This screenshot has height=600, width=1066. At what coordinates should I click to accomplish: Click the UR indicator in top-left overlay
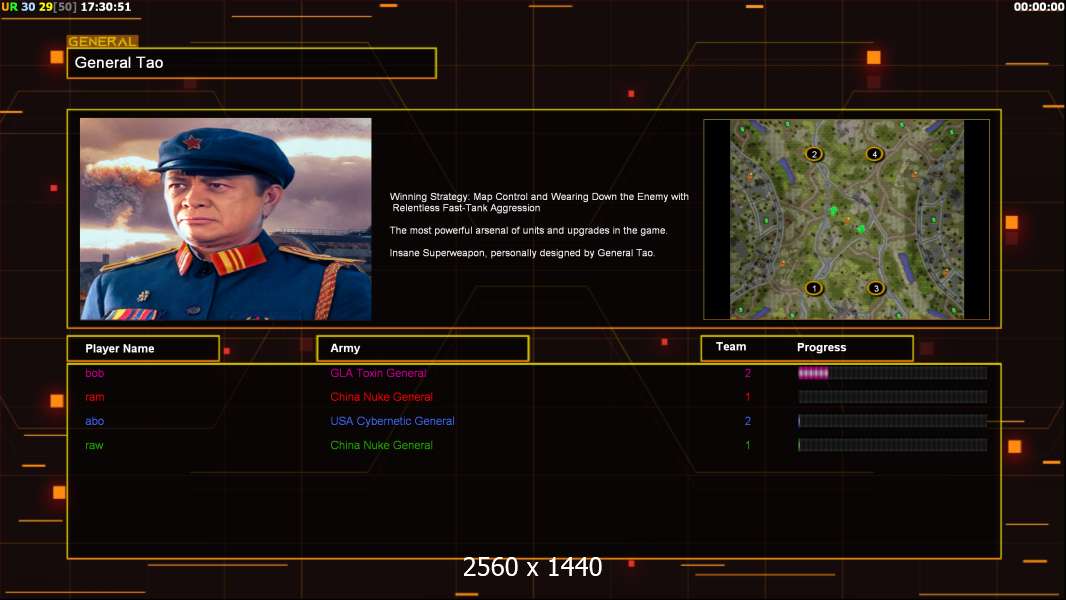(10, 7)
